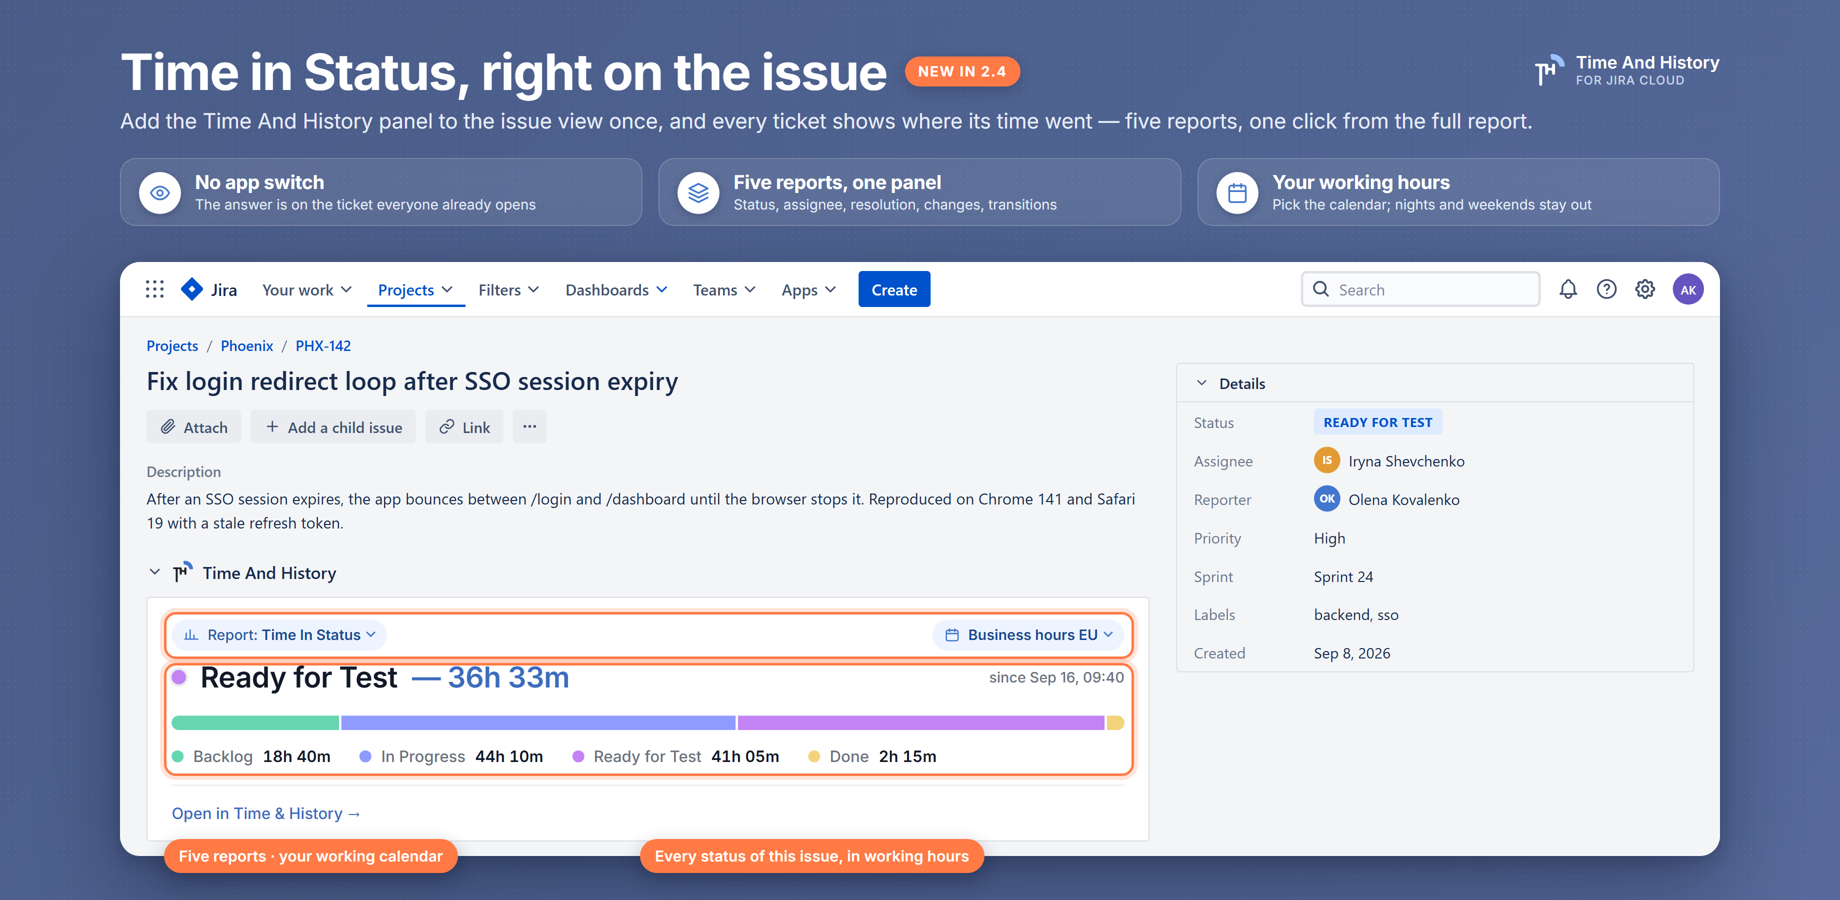Viewport: 1840px width, 900px height.
Task: Click reporter Olena Kovalenko
Action: tap(1403, 499)
